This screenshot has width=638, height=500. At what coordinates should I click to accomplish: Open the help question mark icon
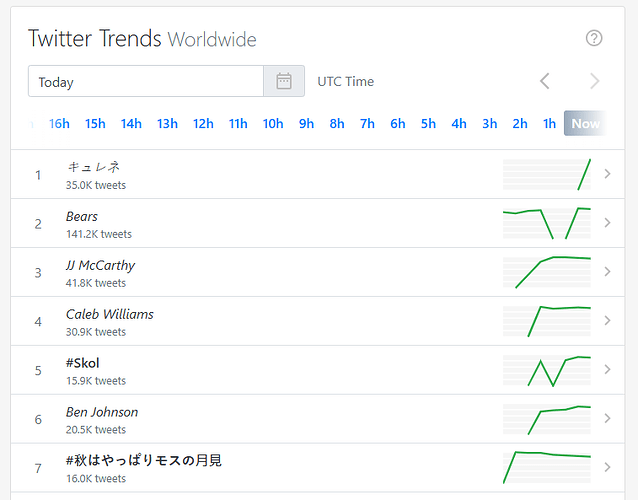(x=594, y=38)
